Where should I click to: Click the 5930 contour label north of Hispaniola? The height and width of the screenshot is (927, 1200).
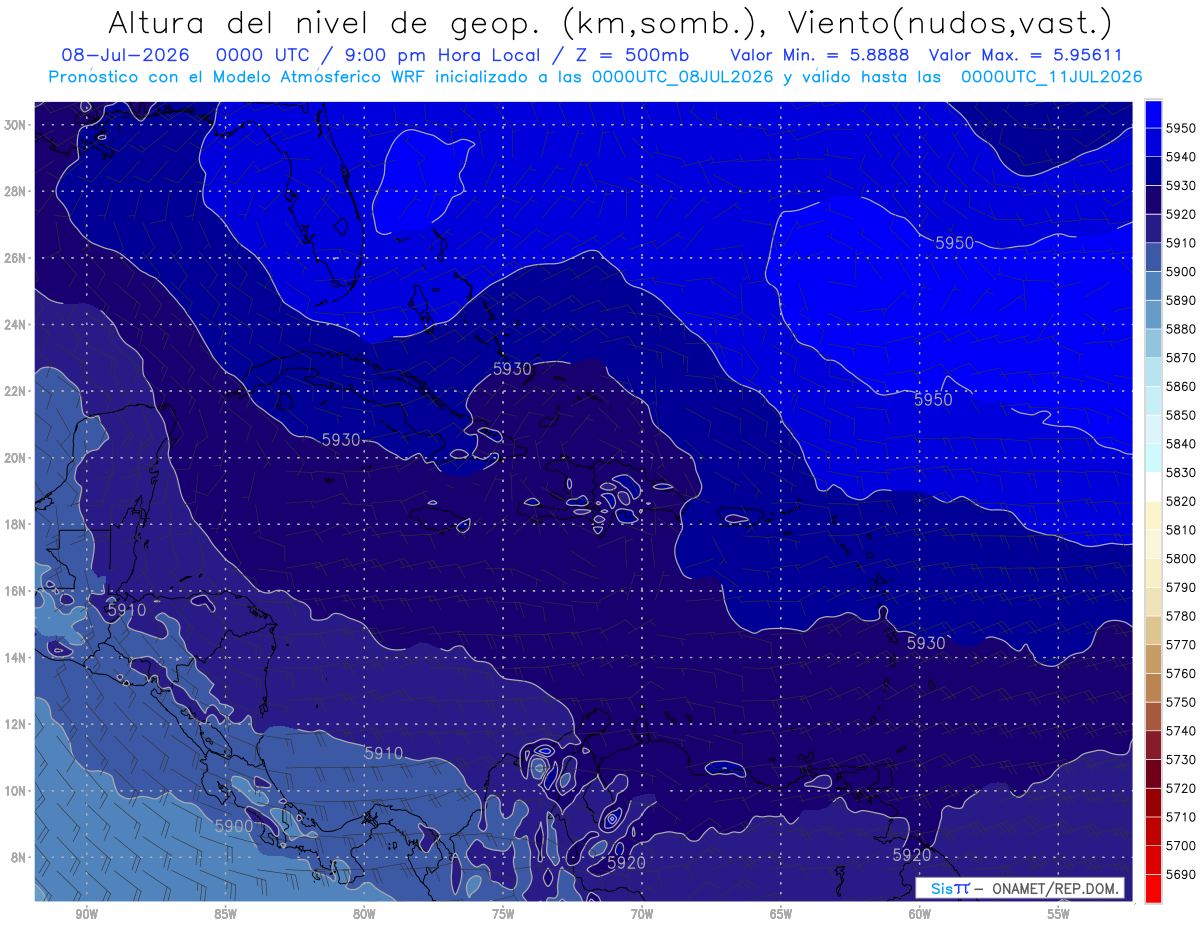pyautogui.click(x=512, y=369)
